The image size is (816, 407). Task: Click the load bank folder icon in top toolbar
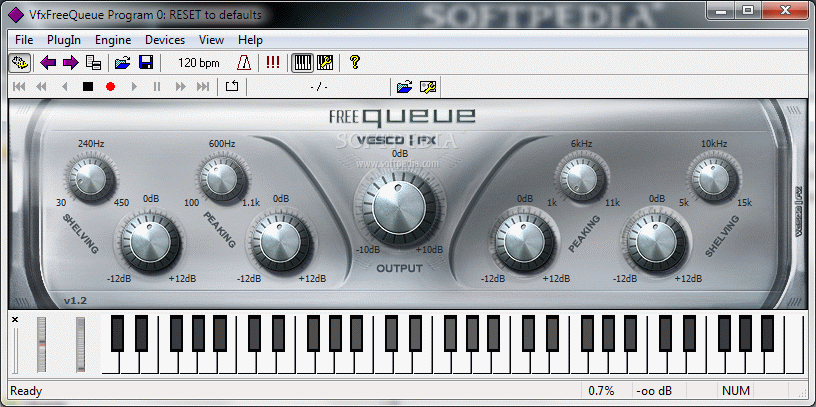click(122, 63)
